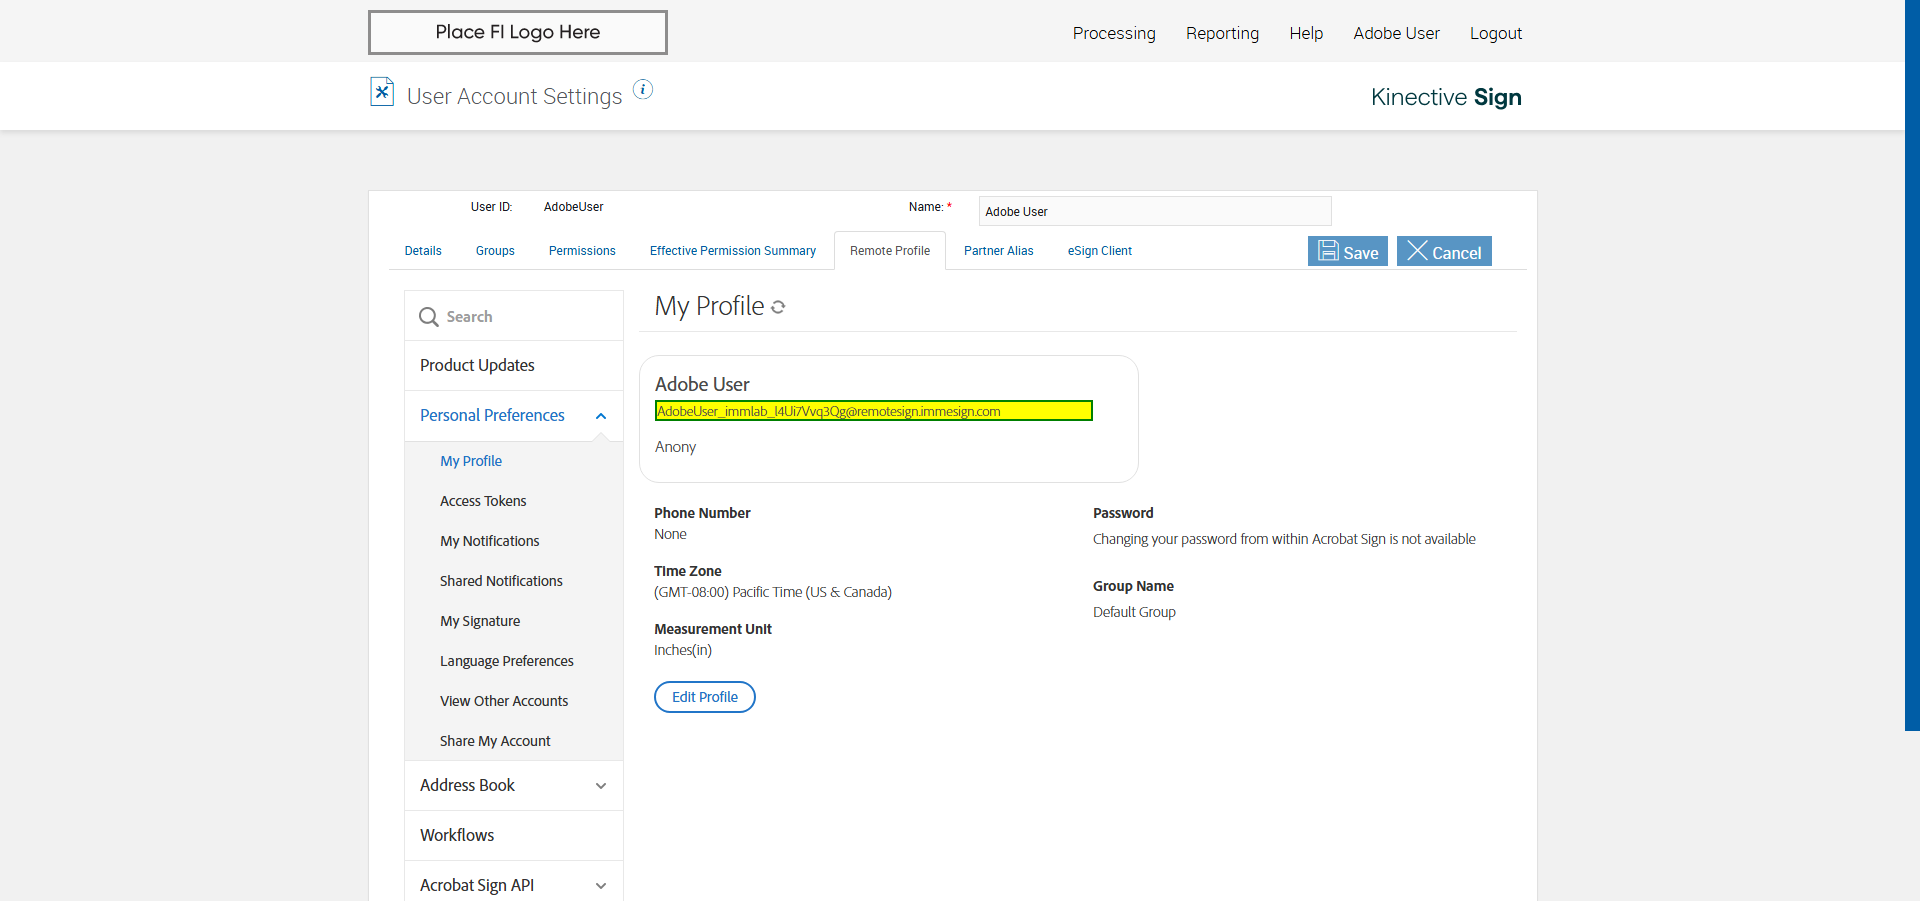The height and width of the screenshot is (901, 1920).
Task: Go to the eSign Client tab
Action: (1099, 251)
